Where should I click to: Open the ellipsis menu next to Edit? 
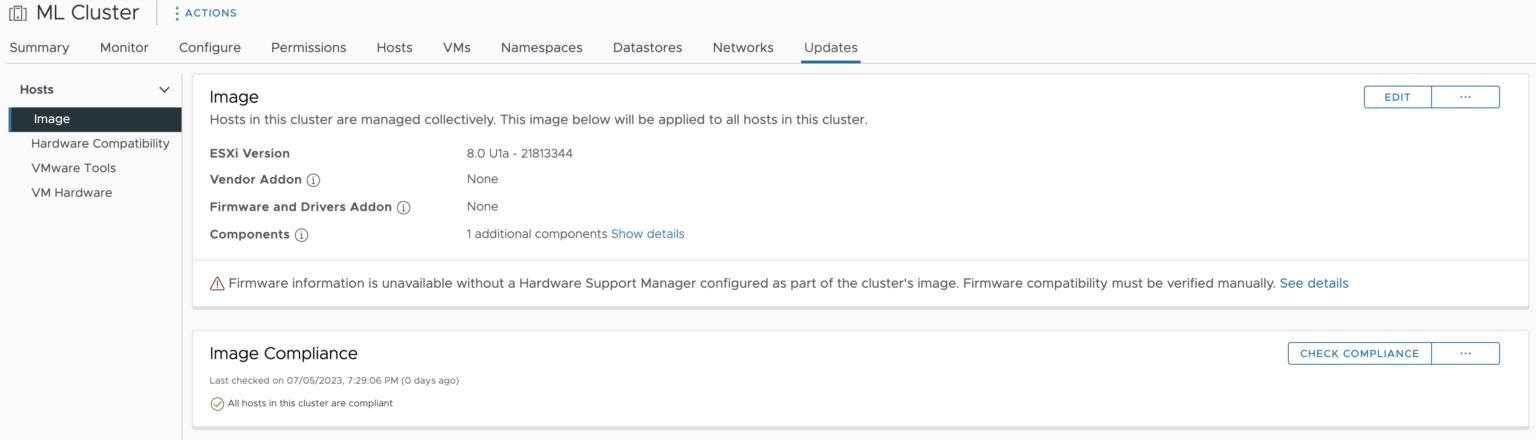coord(1465,97)
